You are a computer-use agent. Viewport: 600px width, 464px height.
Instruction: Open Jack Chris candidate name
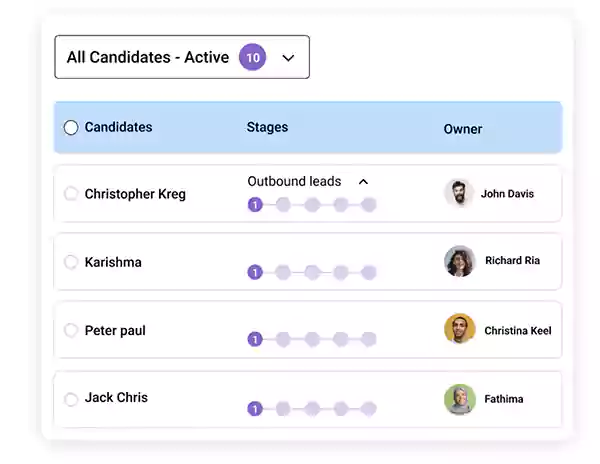116,397
